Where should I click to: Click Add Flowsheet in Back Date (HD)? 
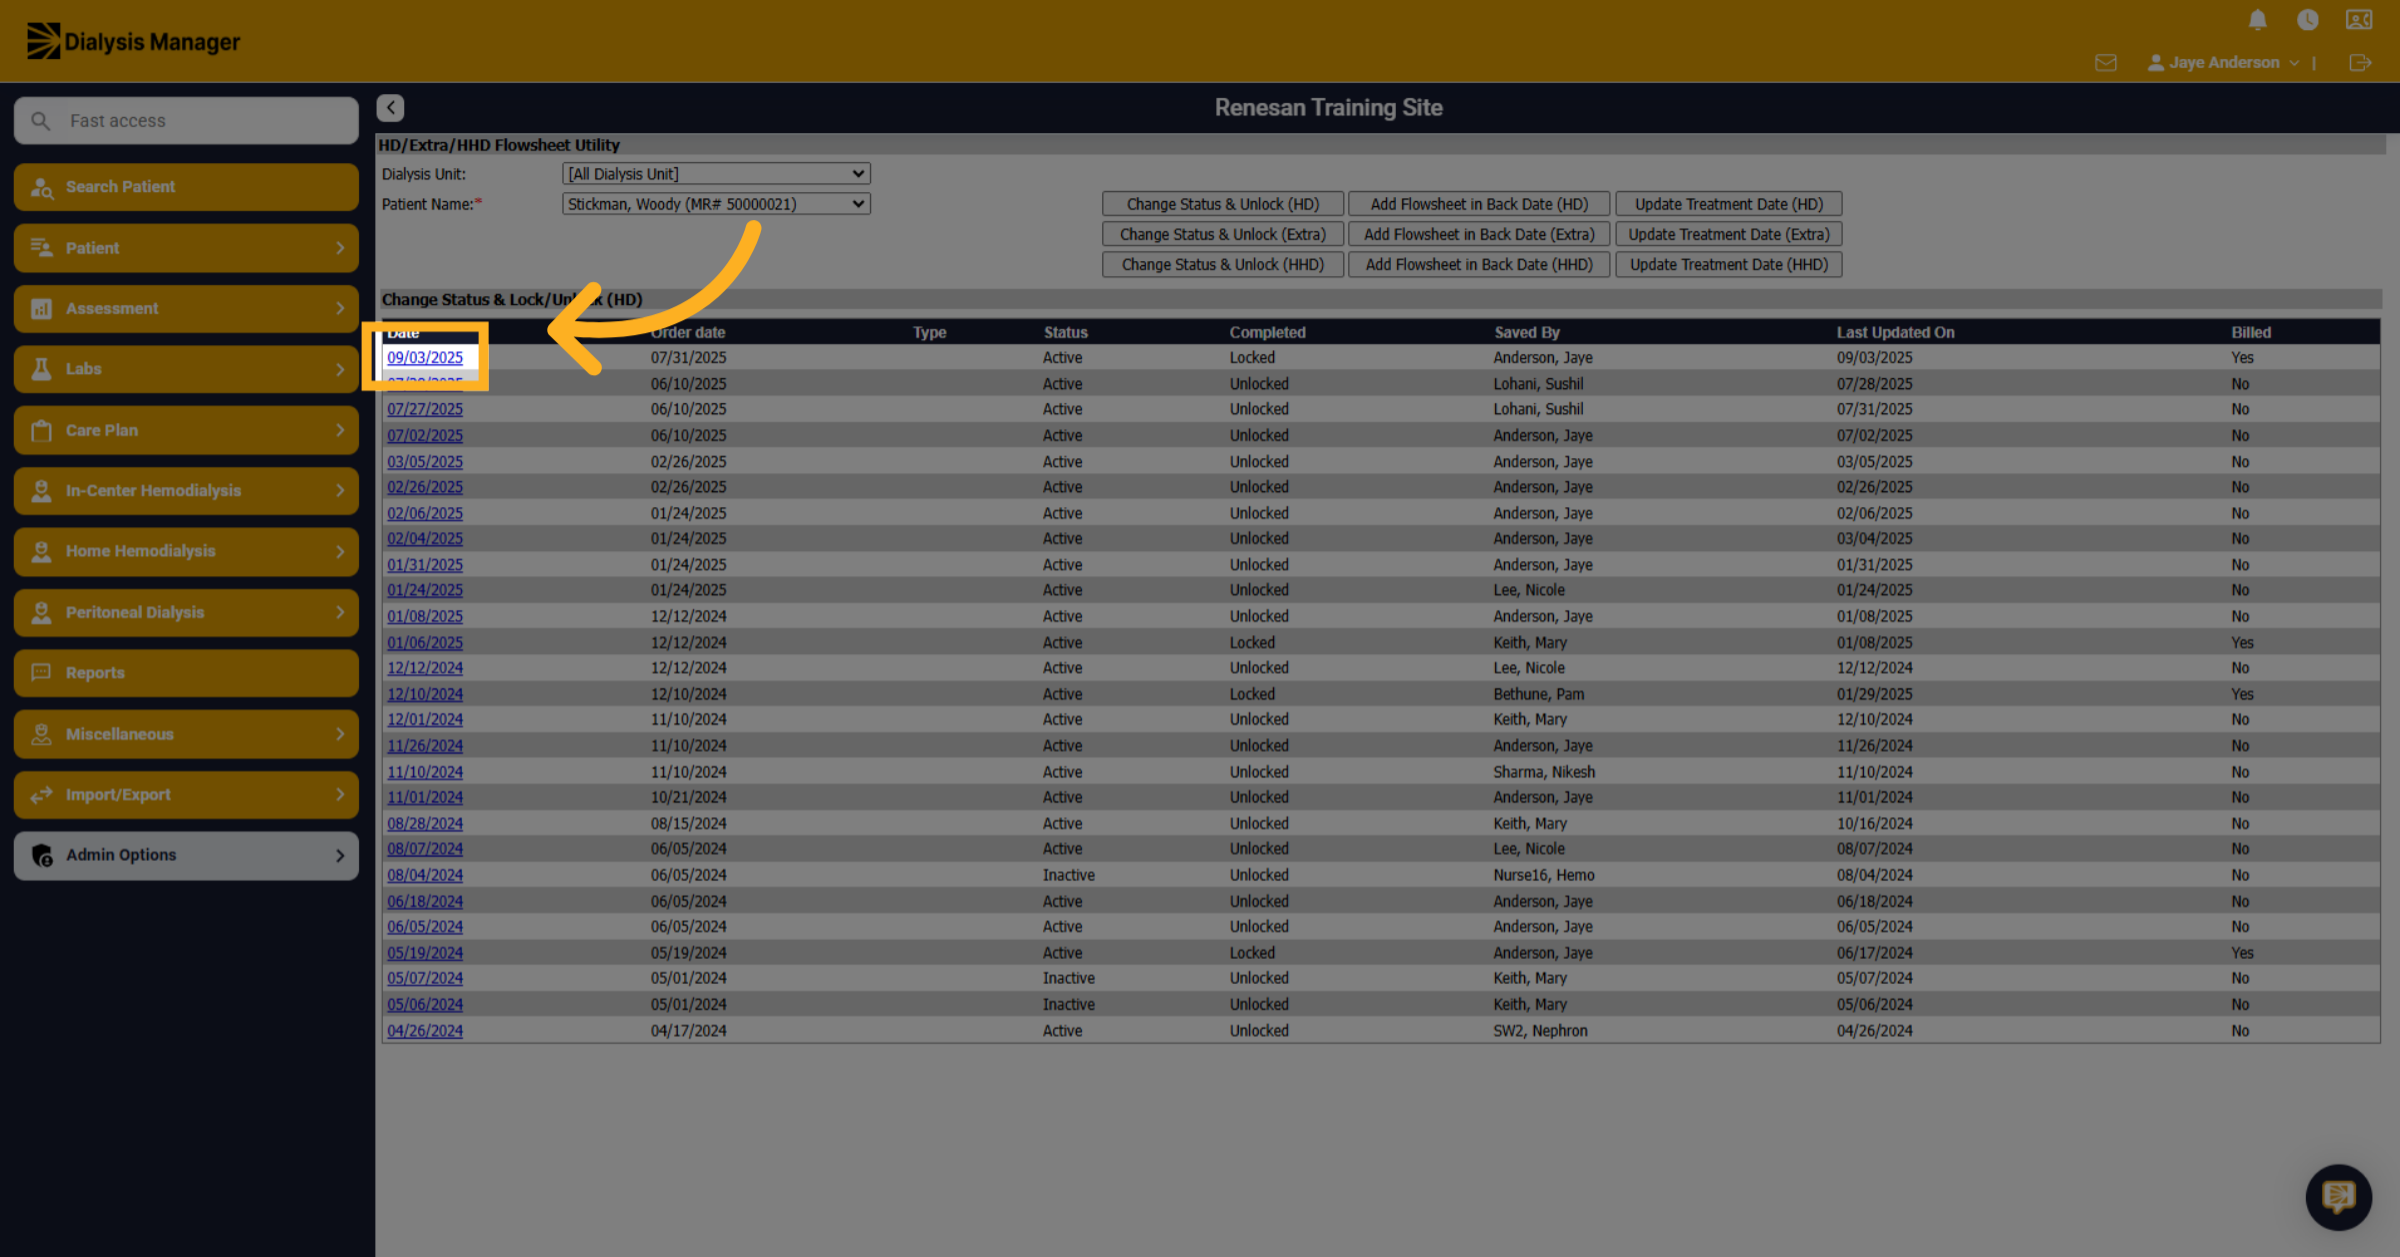1478,204
